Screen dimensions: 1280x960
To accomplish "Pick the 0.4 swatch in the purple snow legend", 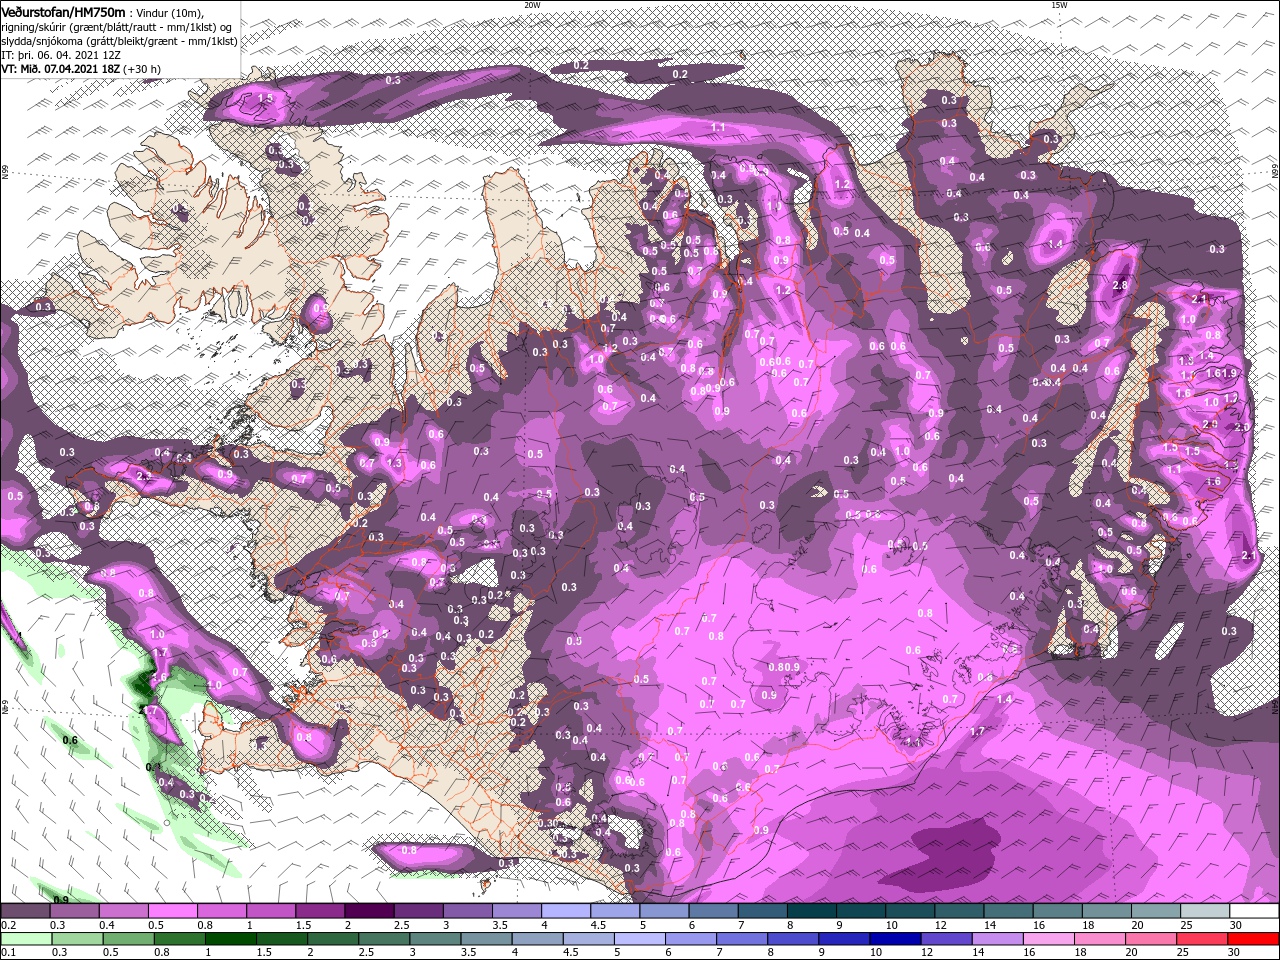I will click(x=123, y=910).
